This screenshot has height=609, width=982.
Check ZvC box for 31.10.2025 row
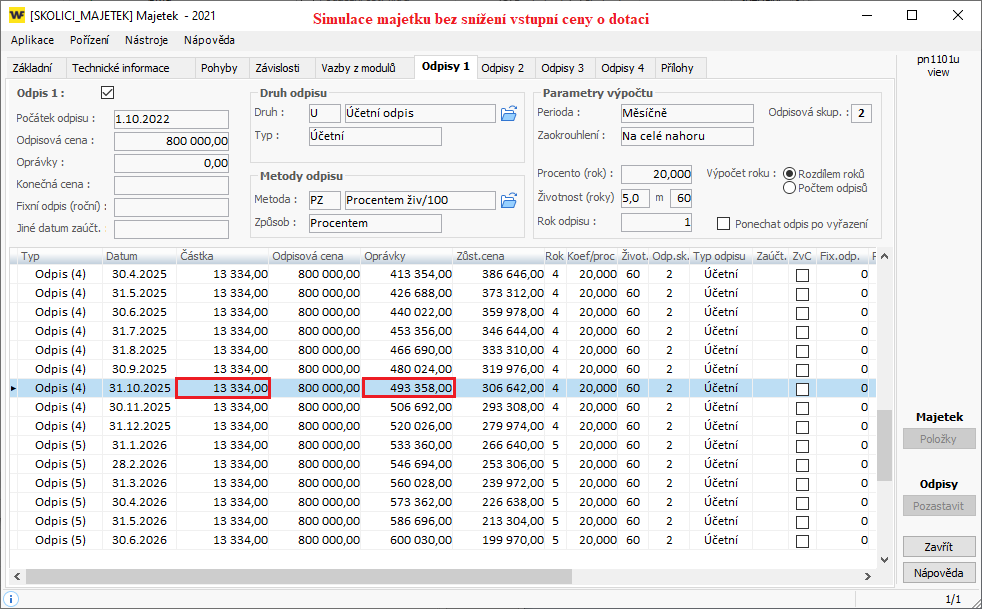(802, 389)
